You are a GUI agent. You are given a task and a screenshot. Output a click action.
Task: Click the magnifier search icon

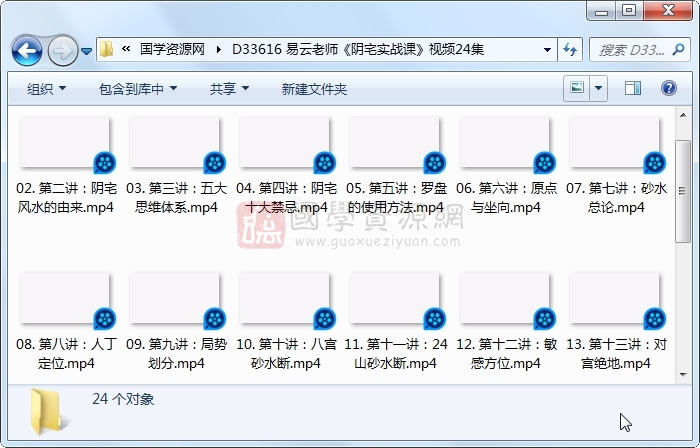coord(678,49)
